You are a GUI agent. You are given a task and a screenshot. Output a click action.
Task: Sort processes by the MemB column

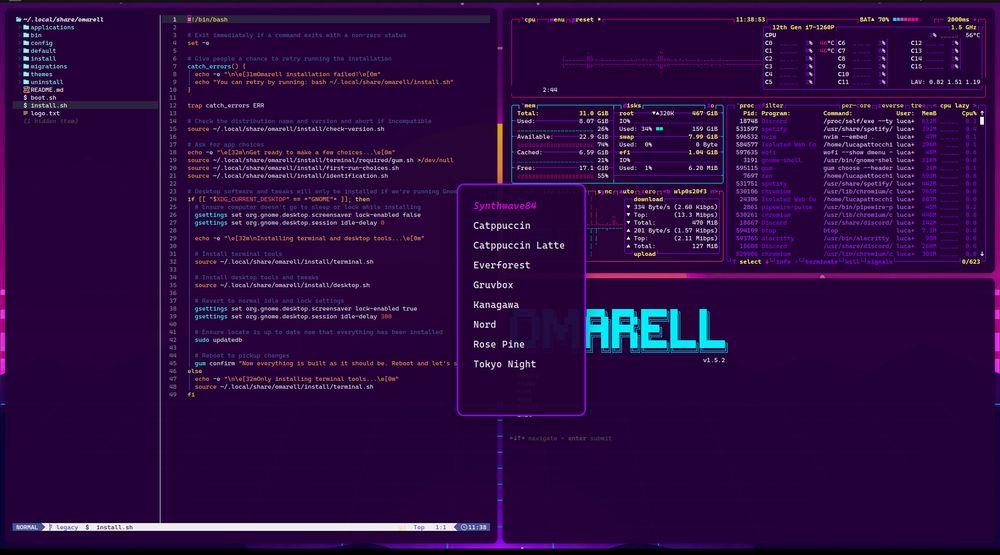click(x=929, y=114)
